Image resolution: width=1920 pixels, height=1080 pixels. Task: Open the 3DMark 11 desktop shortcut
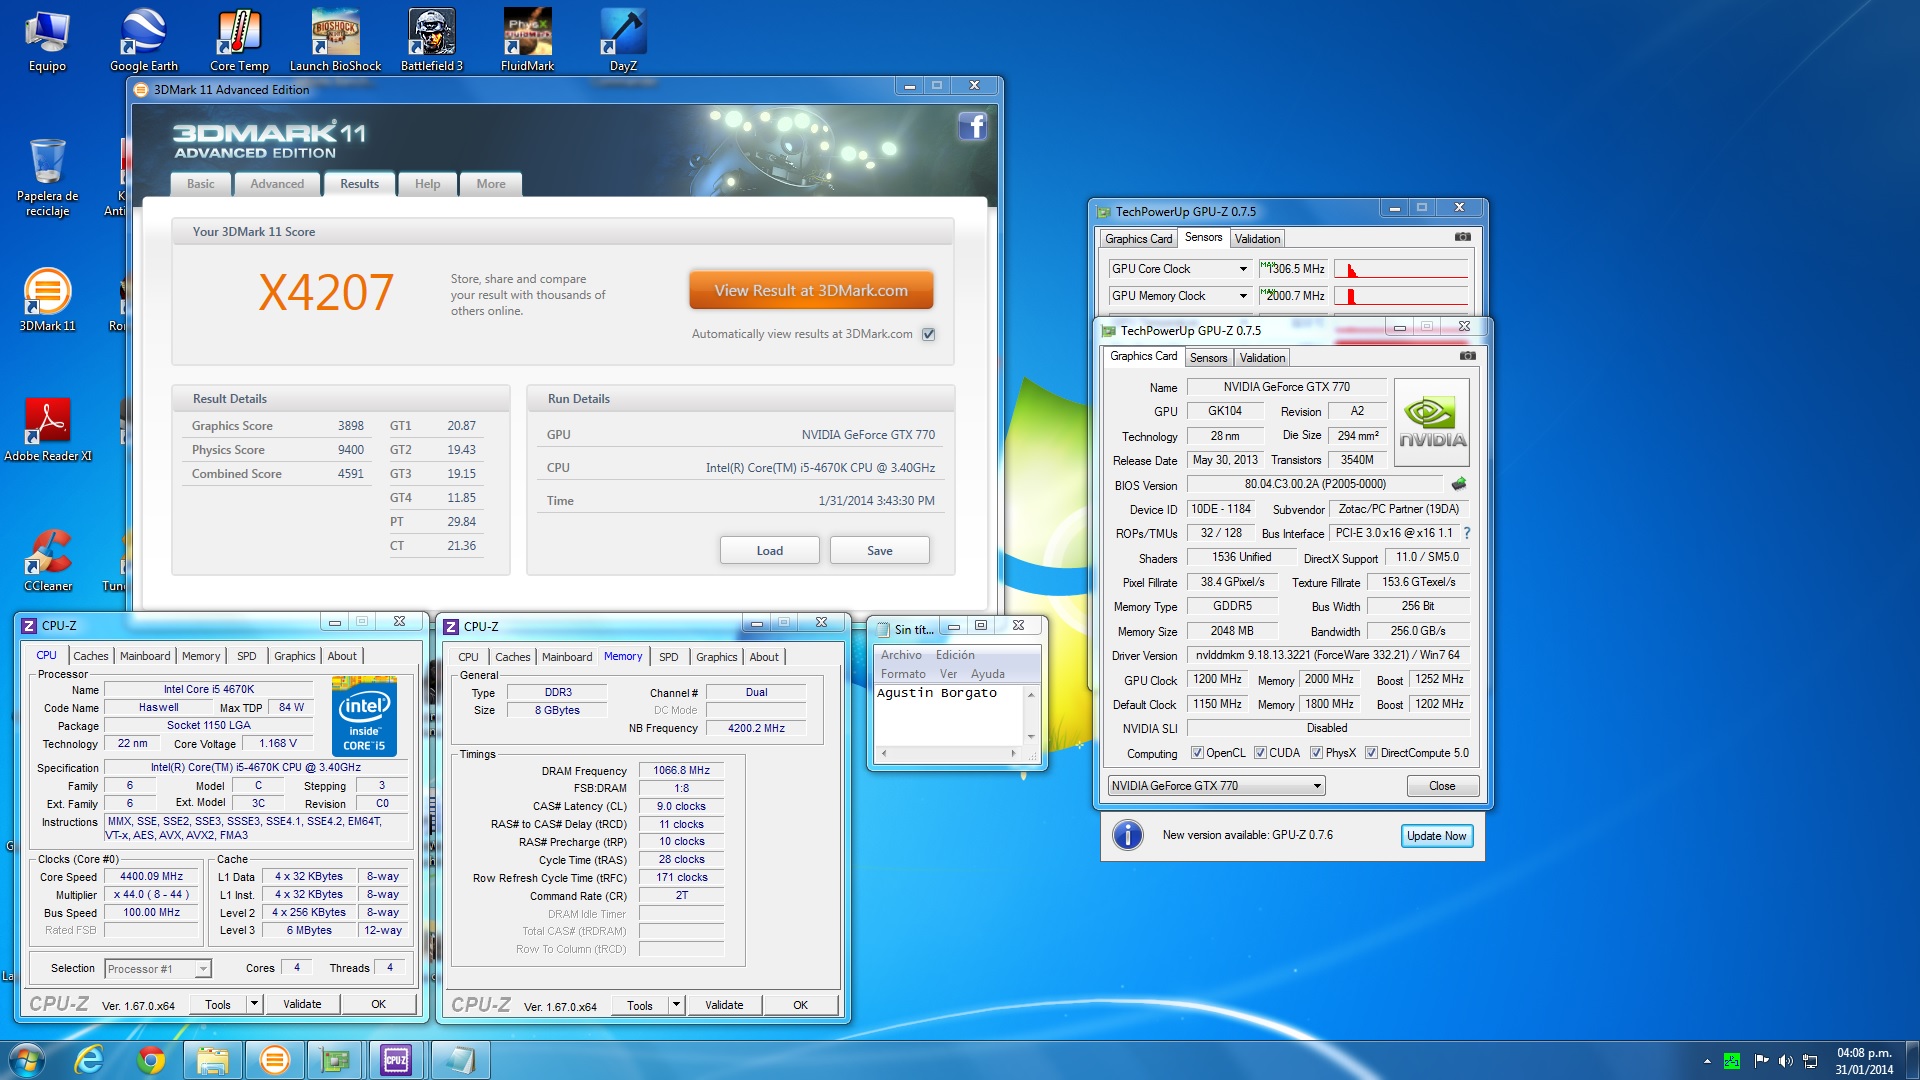pos(47,299)
